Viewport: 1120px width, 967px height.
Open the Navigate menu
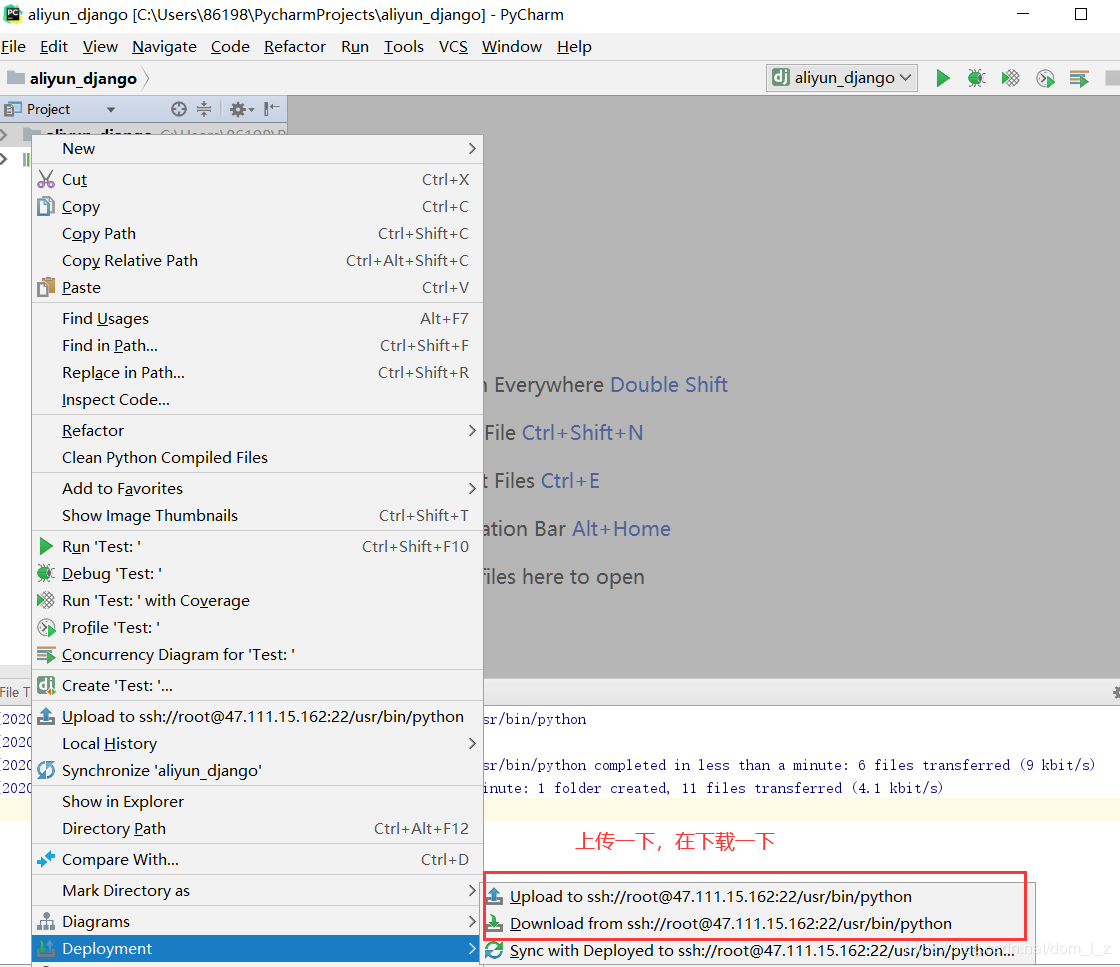164,47
